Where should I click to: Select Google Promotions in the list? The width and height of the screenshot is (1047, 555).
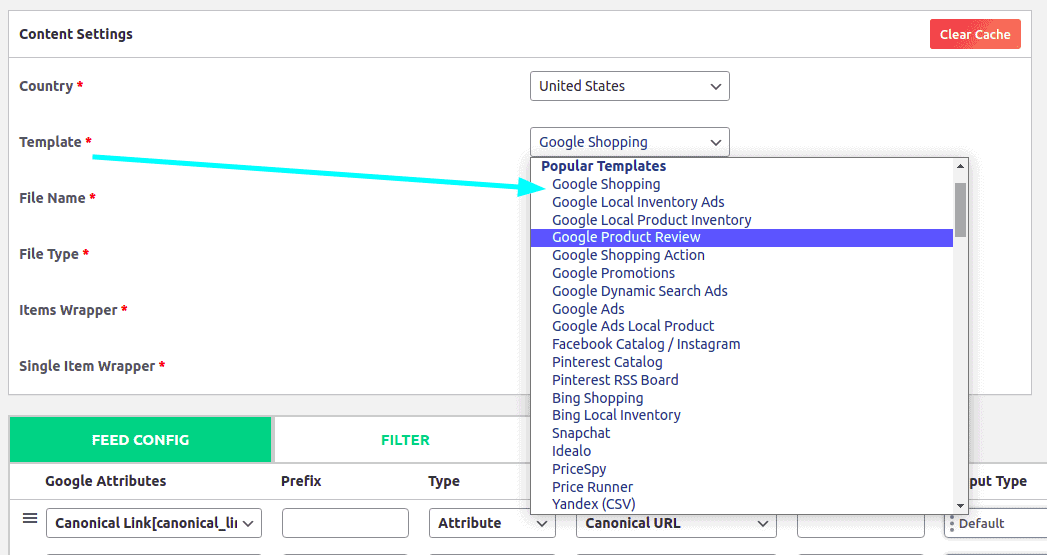pos(741,273)
